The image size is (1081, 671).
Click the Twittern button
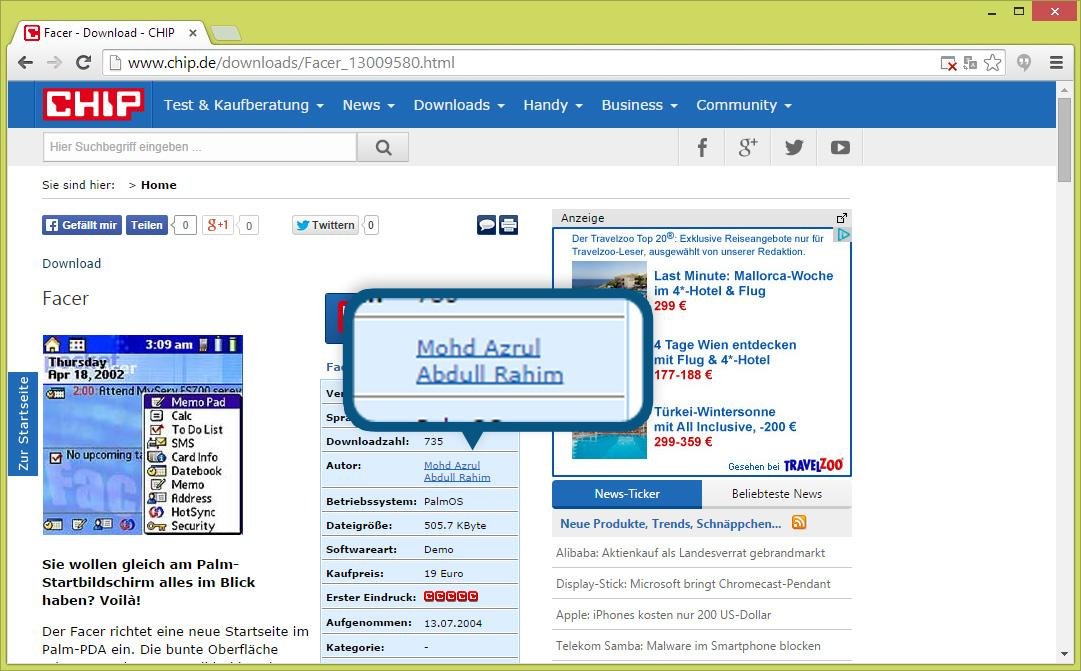[x=325, y=225]
